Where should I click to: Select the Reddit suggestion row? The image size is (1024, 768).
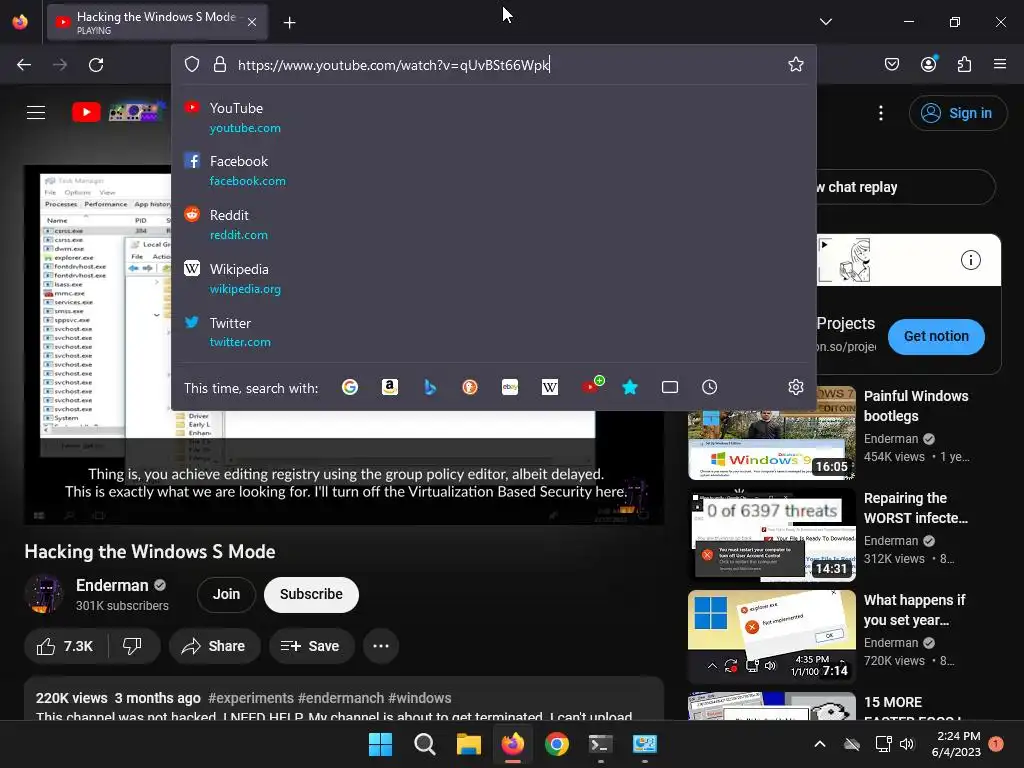point(494,225)
